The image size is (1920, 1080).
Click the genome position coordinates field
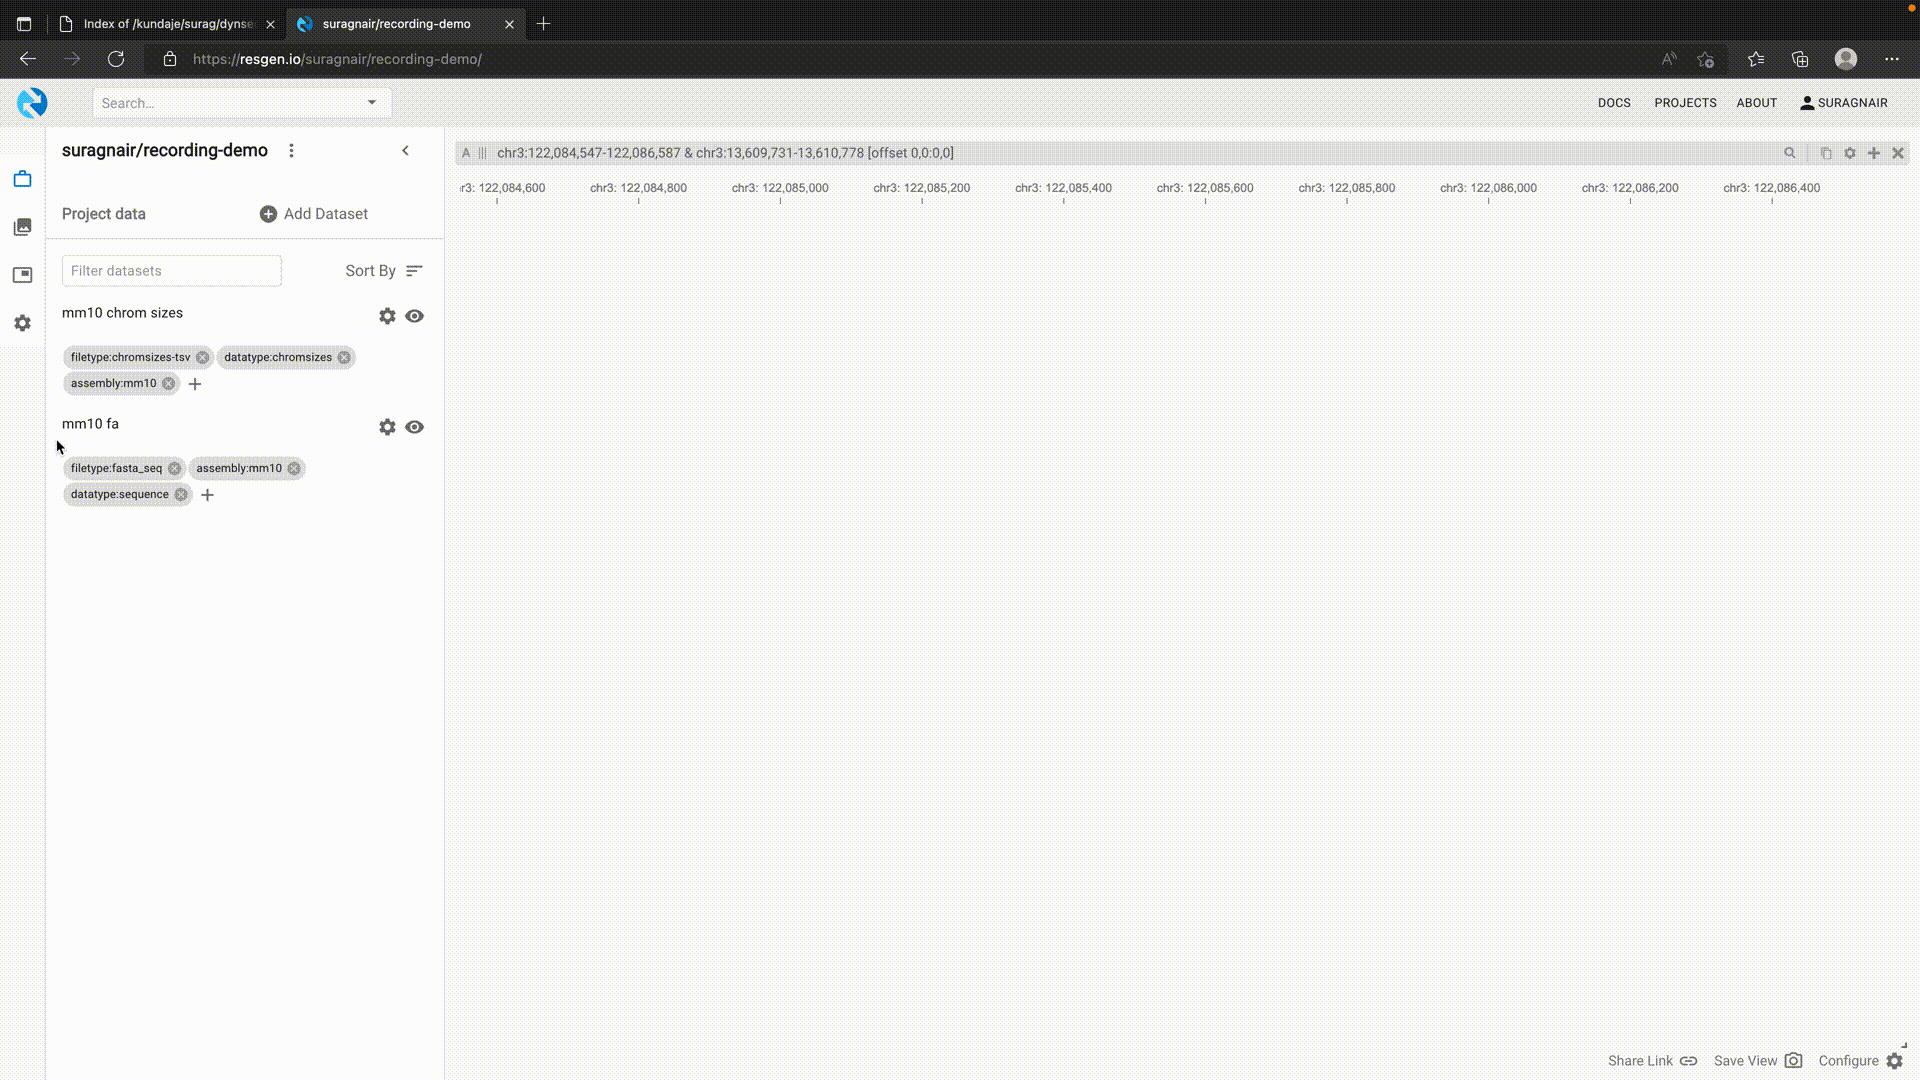[x=1135, y=153]
